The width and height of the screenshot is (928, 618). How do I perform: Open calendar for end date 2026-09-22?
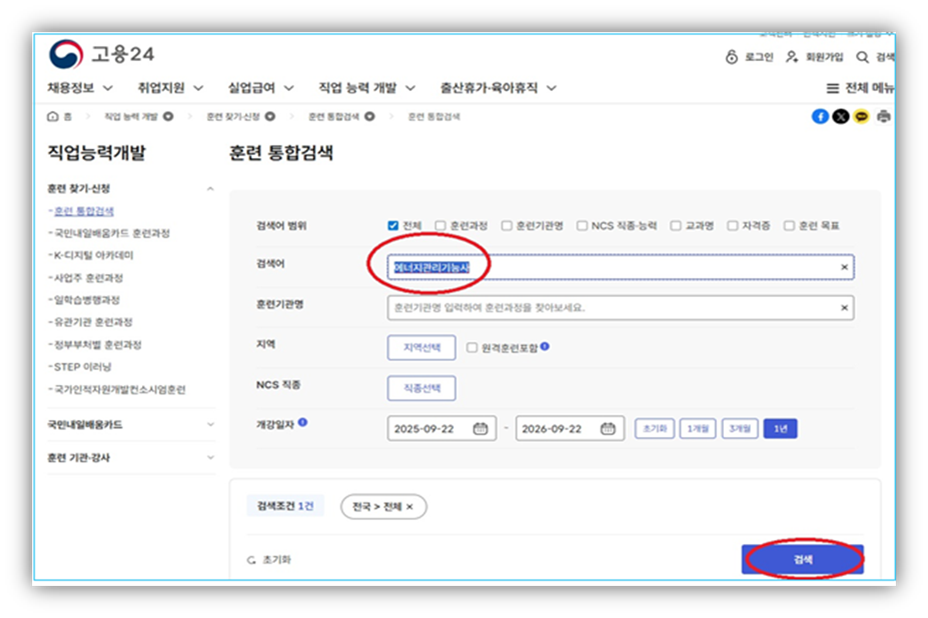click(608, 428)
